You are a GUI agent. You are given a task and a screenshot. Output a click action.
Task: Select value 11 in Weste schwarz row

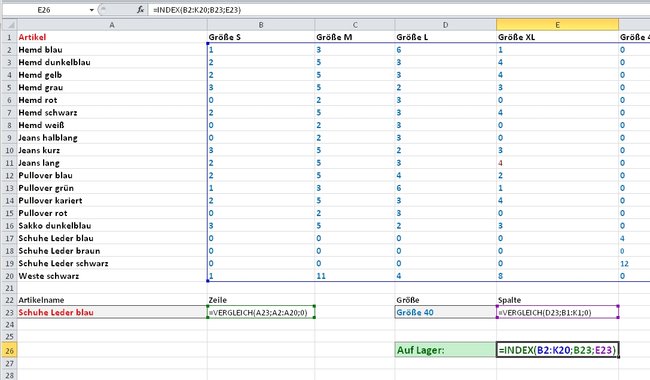click(x=355, y=276)
